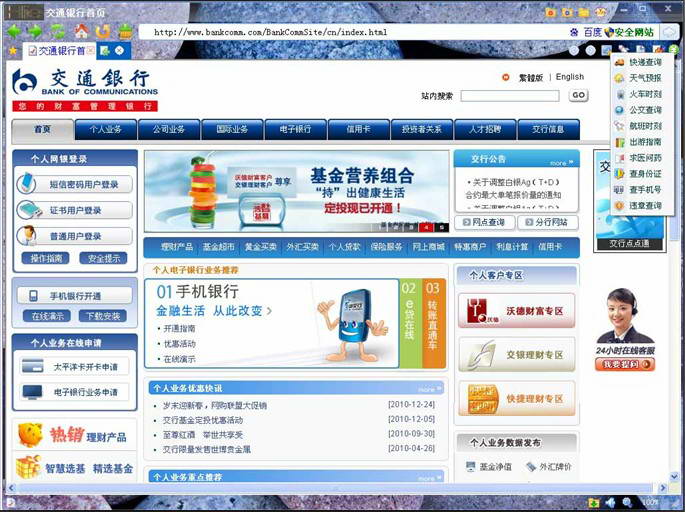Viewport: 685px width, 512px height.
Task: Open the 交行信息 navigation tab
Action: 548,130
